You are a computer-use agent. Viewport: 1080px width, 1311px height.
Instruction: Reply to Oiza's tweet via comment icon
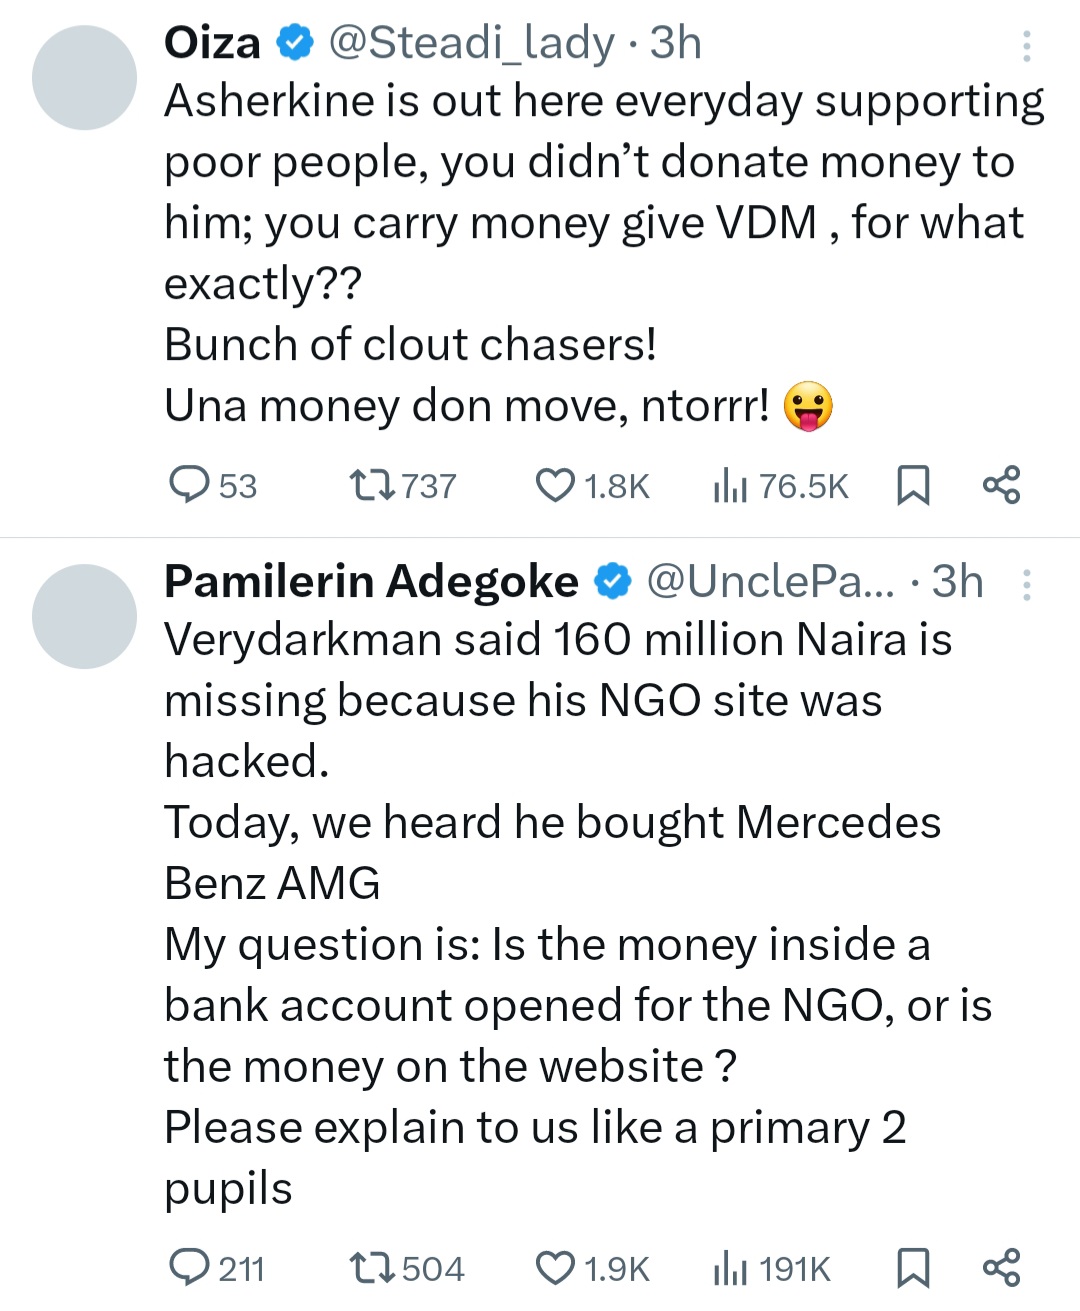pyautogui.click(x=188, y=485)
